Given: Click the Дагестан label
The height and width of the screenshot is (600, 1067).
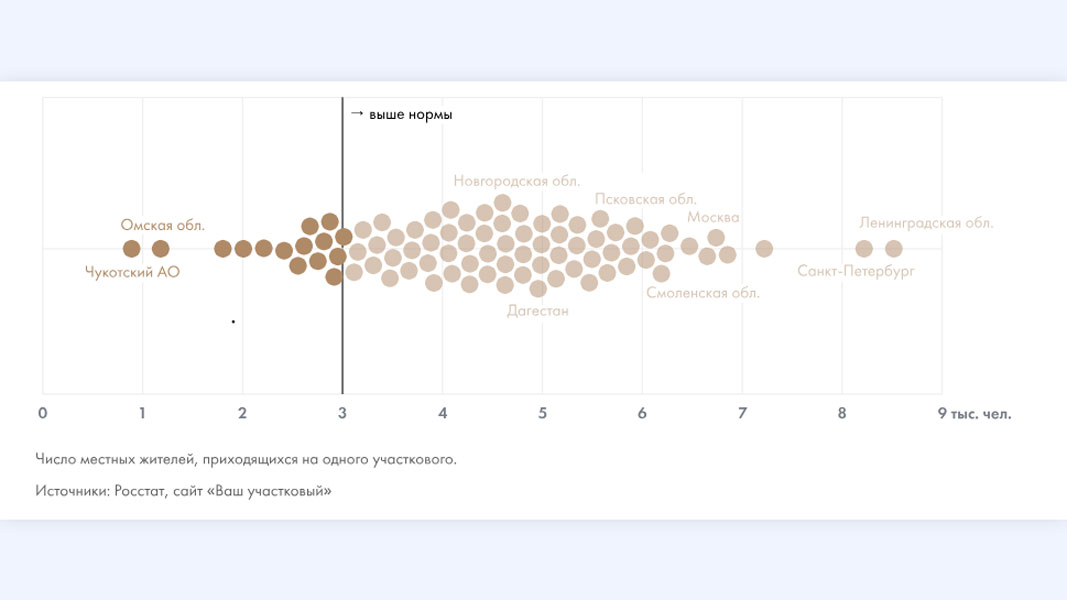Looking at the screenshot, I should (x=537, y=311).
